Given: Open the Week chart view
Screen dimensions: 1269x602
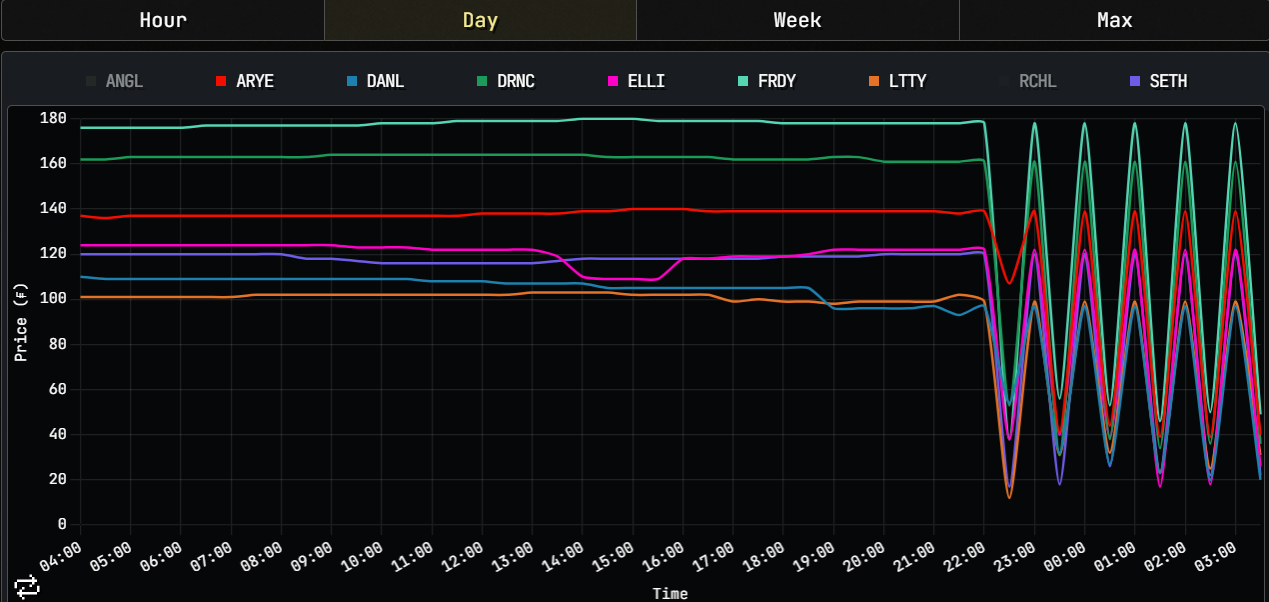Looking at the screenshot, I should (797, 20).
